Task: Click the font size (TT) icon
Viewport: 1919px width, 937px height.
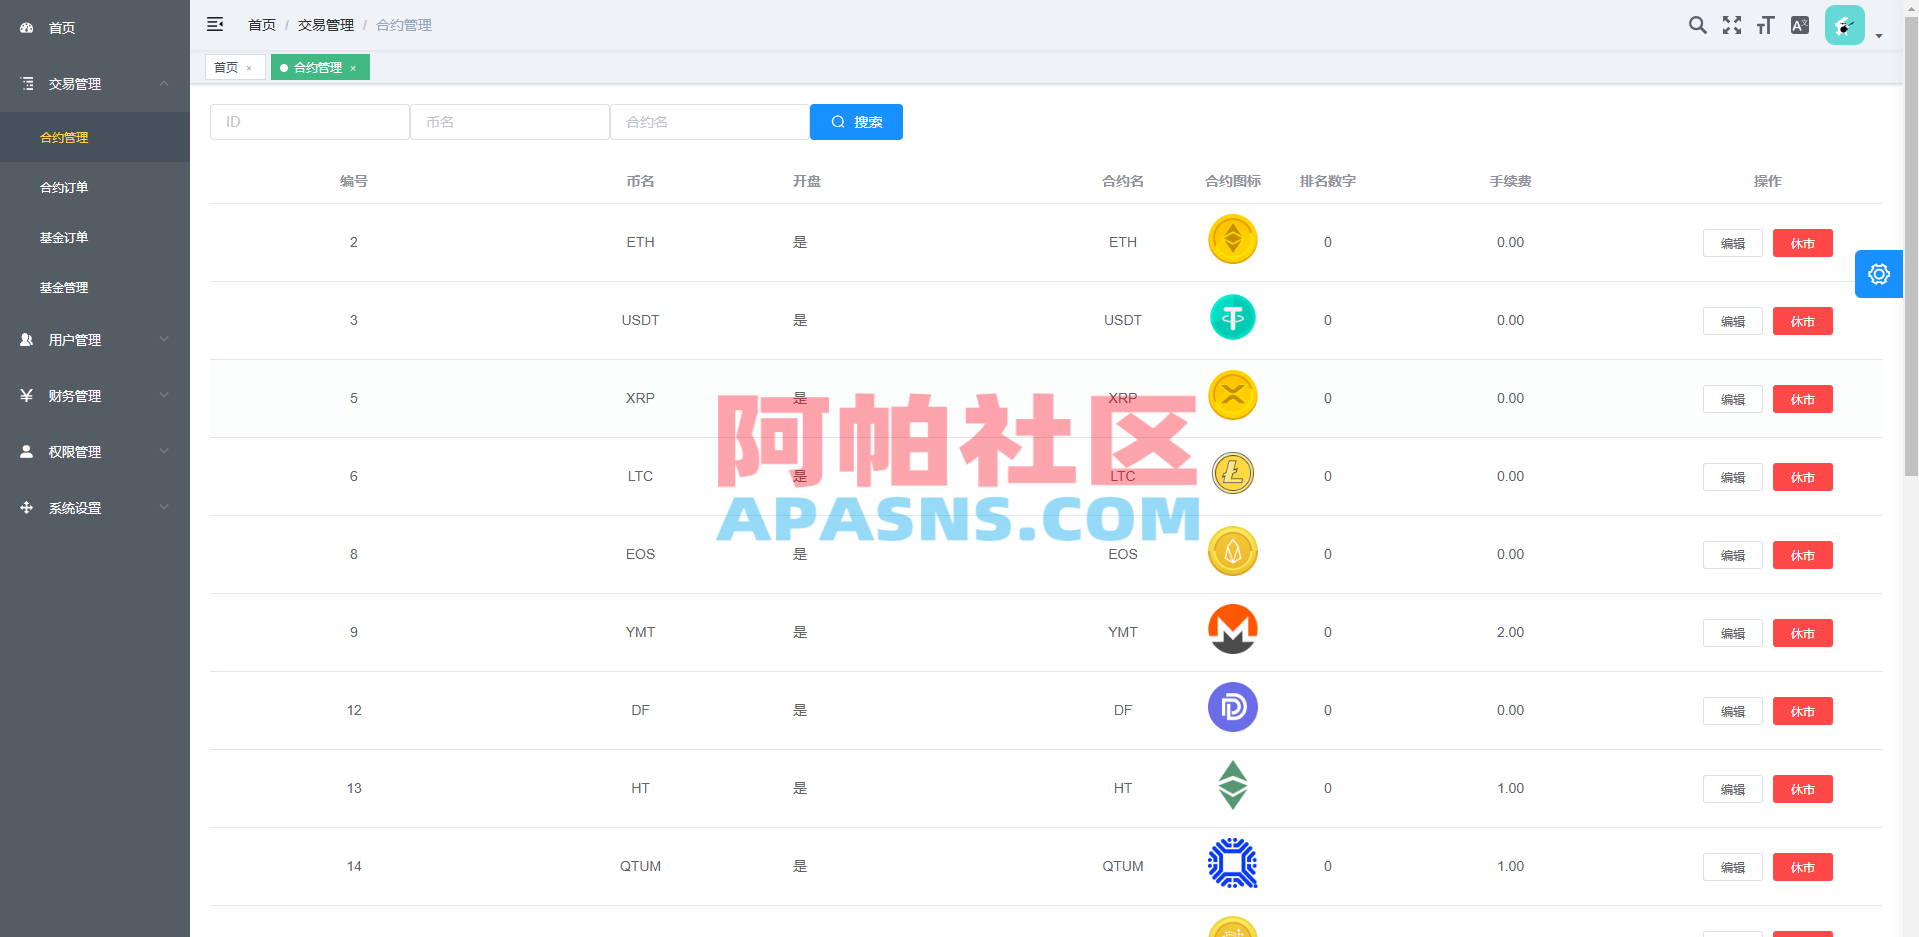Action: [x=1765, y=25]
